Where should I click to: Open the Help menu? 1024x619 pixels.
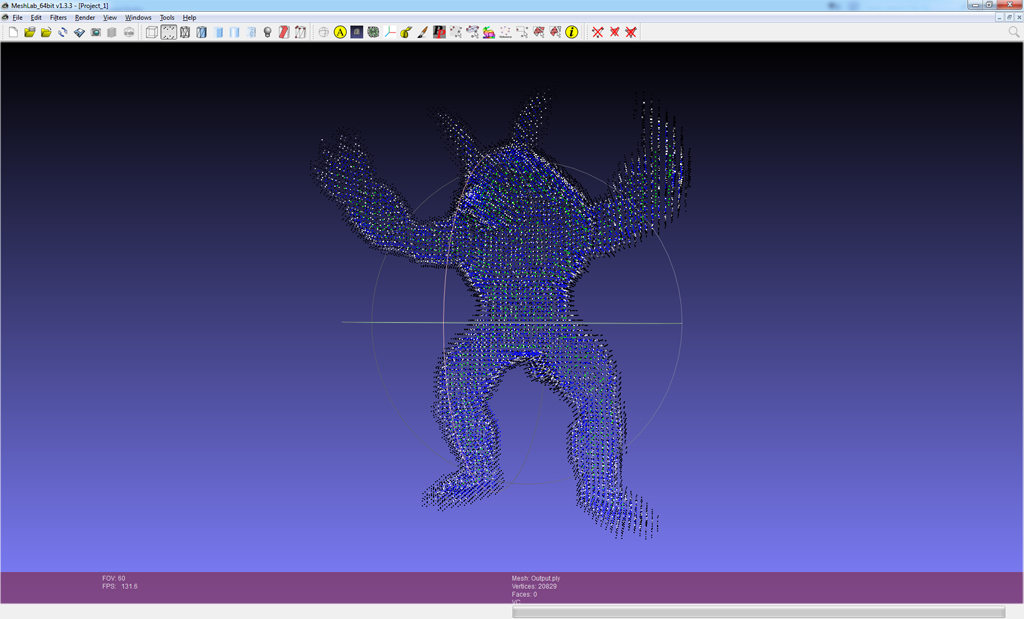(x=189, y=18)
